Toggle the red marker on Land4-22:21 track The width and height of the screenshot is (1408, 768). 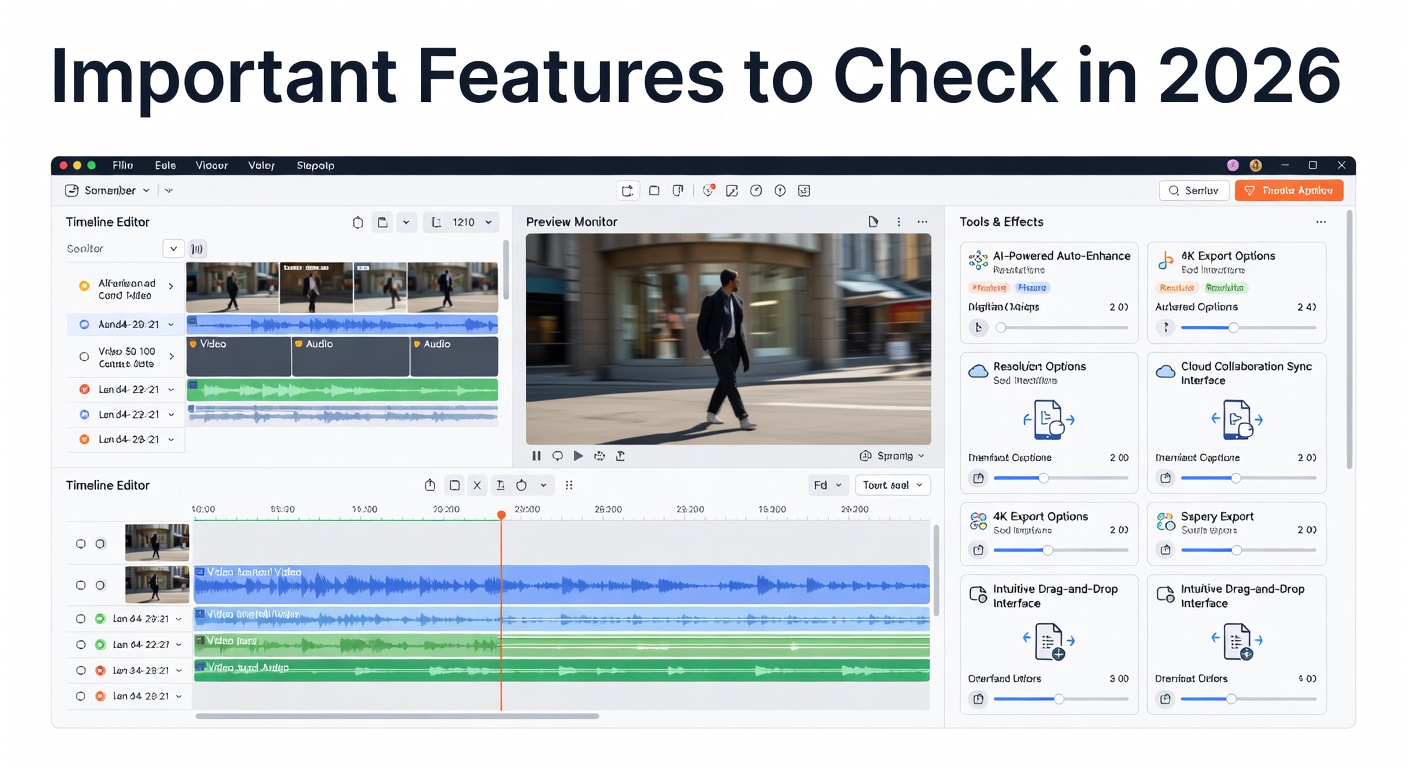pos(84,390)
